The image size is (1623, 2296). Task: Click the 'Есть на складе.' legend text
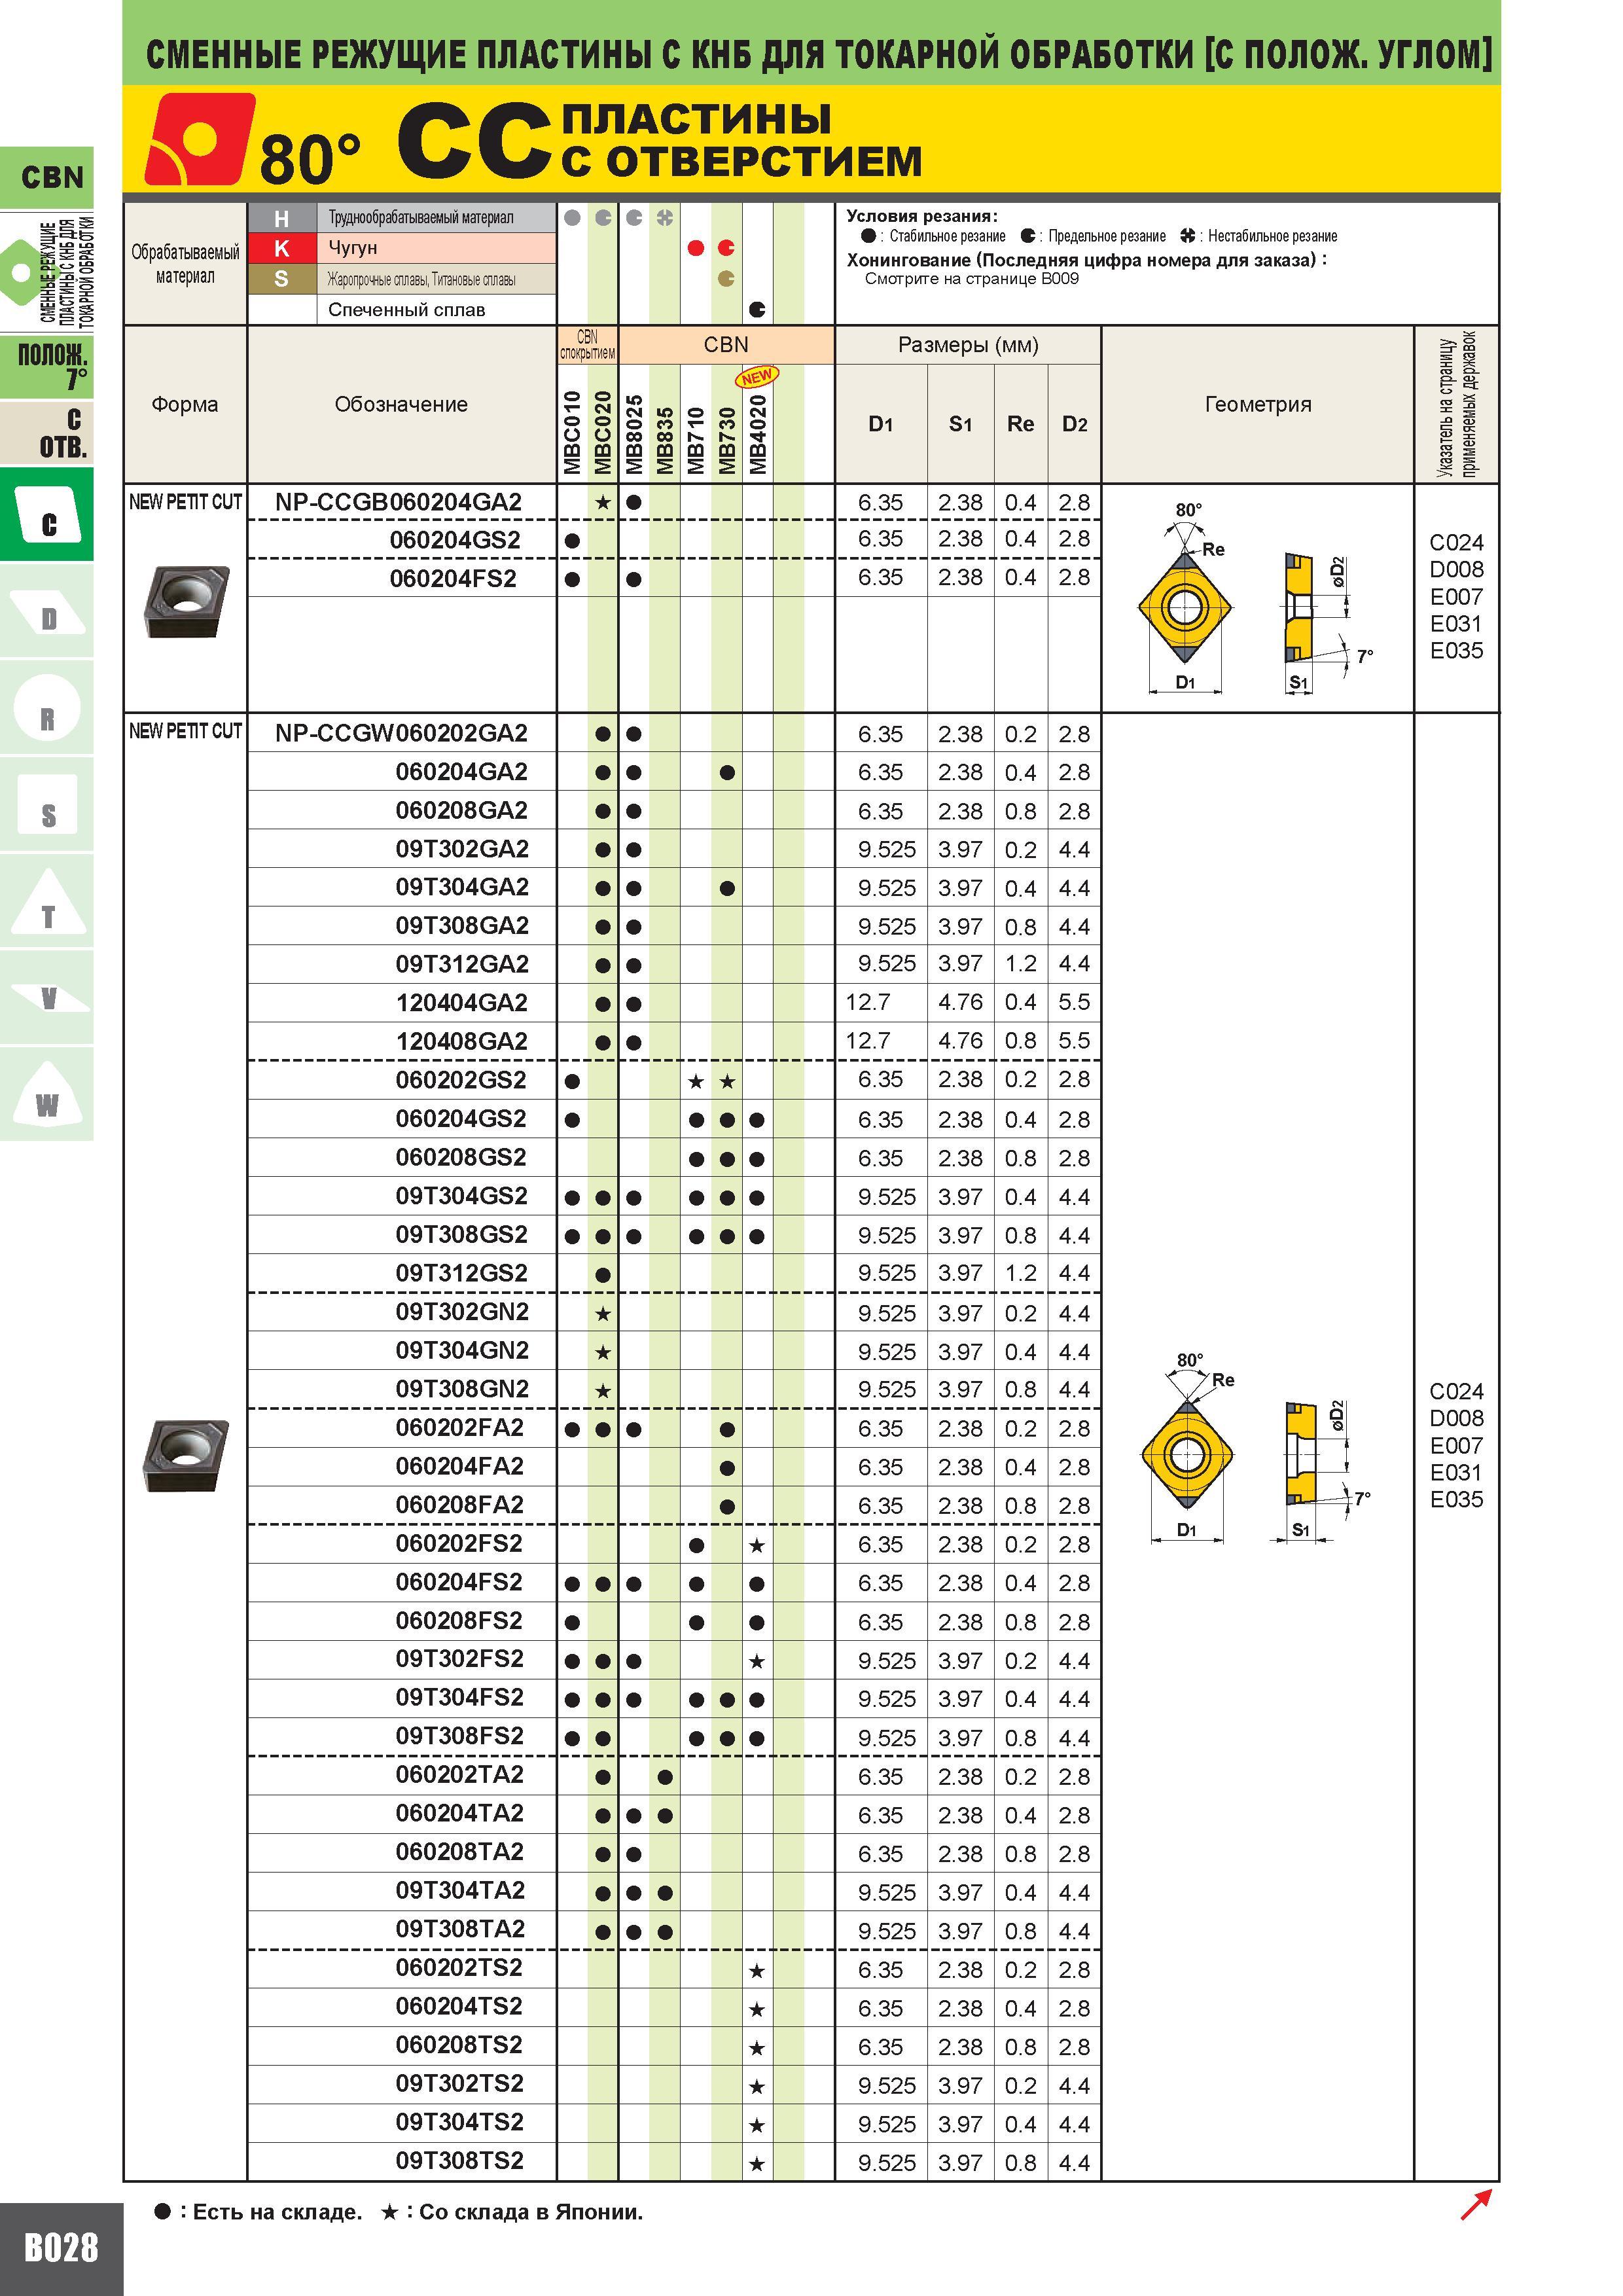pyautogui.click(x=277, y=2212)
